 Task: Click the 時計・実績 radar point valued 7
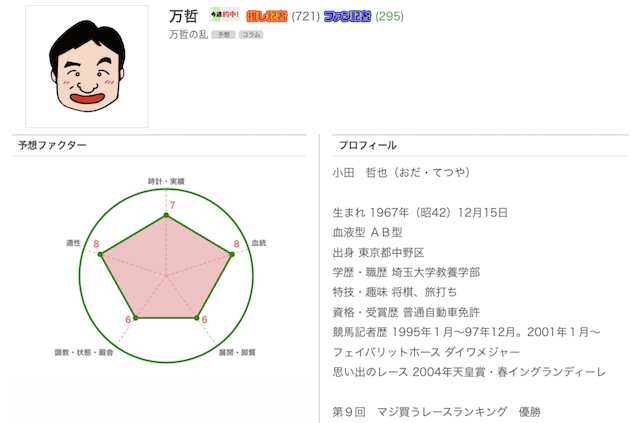[166, 215]
